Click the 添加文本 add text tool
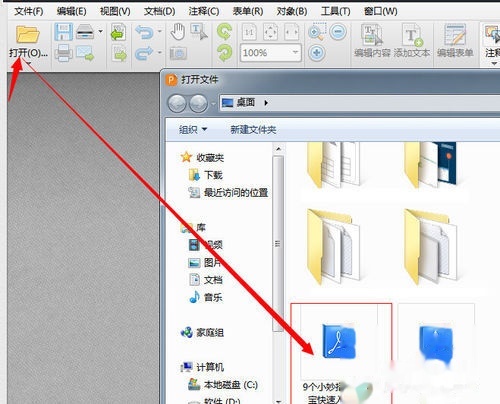 coord(412,41)
